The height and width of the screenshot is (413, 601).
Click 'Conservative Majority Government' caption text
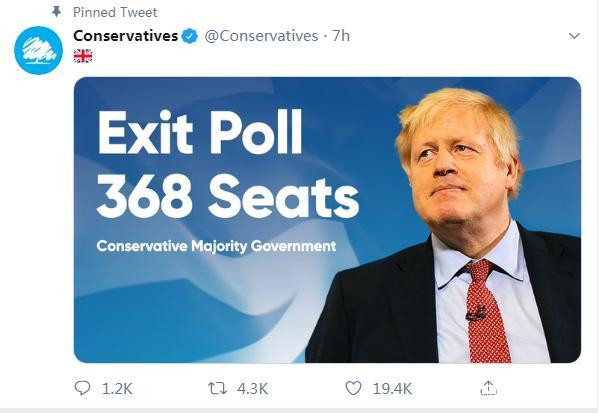pyautogui.click(x=216, y=246)
